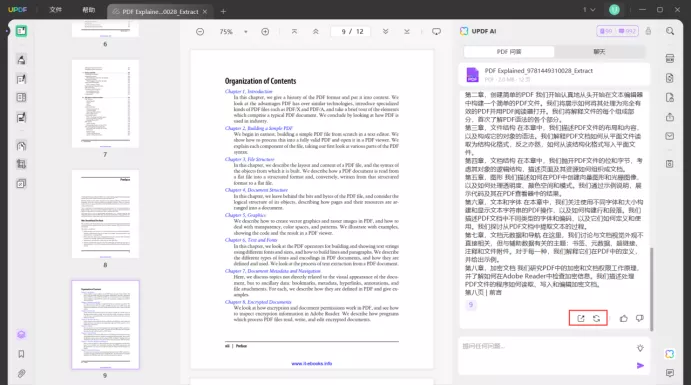This screenshot has width=691, height=386.
Task: Open the 帮助 menu
Action: [89, 10]
